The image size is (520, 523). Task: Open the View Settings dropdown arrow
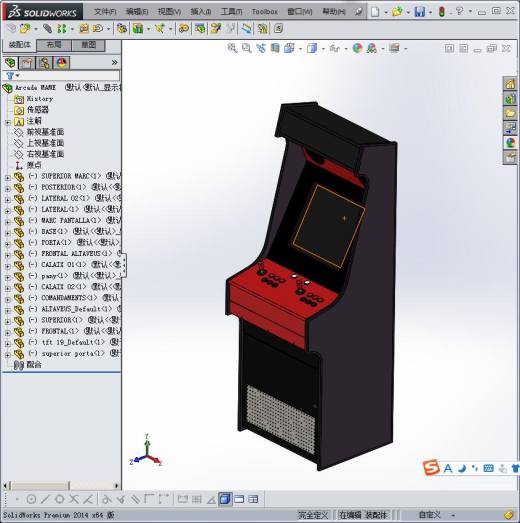406,49
